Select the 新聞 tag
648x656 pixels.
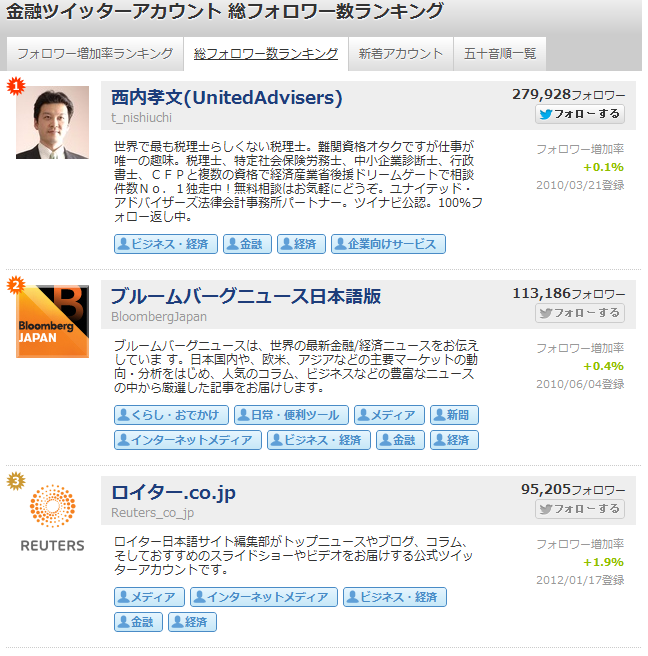[x=454, y=415]
